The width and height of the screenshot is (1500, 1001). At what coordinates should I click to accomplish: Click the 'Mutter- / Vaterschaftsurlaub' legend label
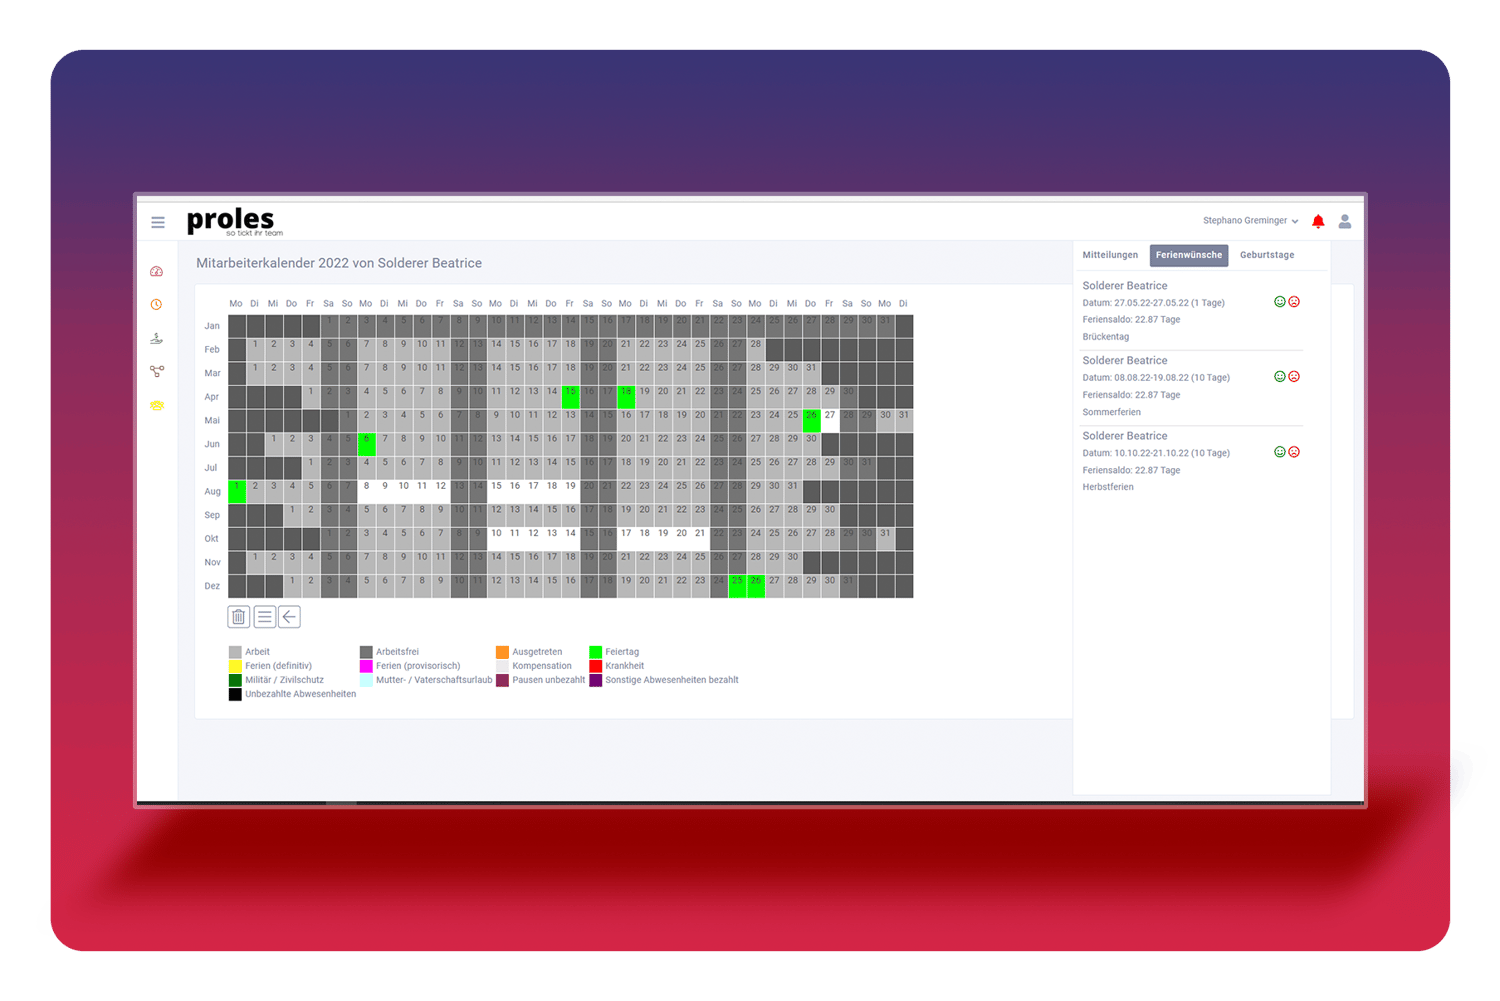[x=434, y=680]
